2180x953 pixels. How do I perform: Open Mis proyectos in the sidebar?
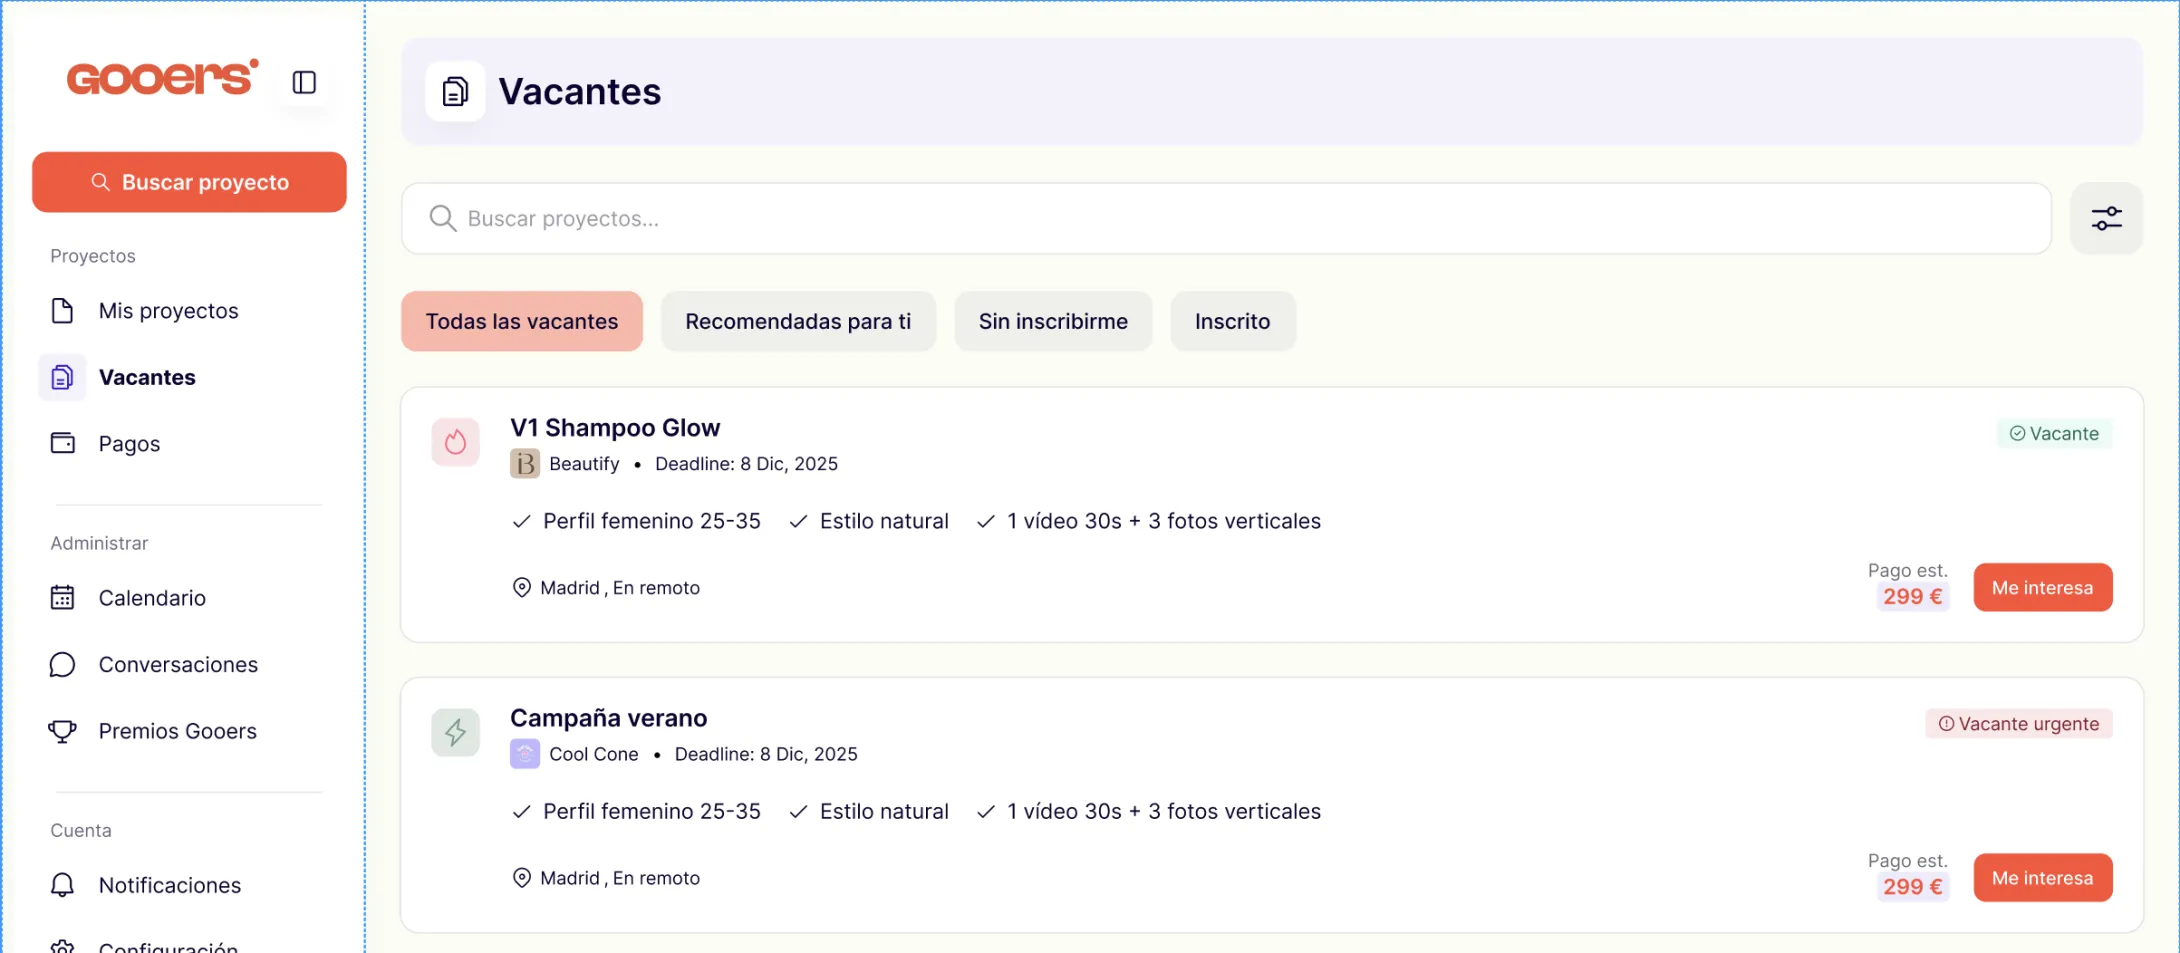168,311
